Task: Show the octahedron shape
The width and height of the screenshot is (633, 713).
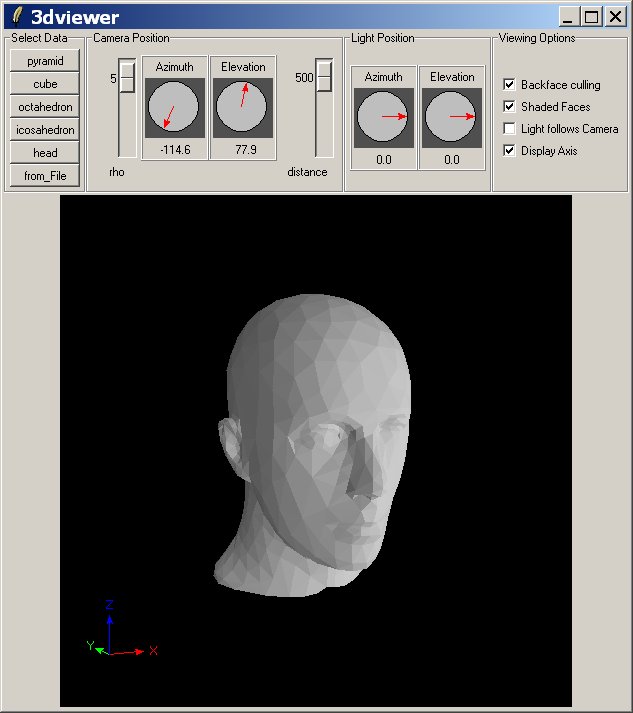Action: click(x=45, y=107)
